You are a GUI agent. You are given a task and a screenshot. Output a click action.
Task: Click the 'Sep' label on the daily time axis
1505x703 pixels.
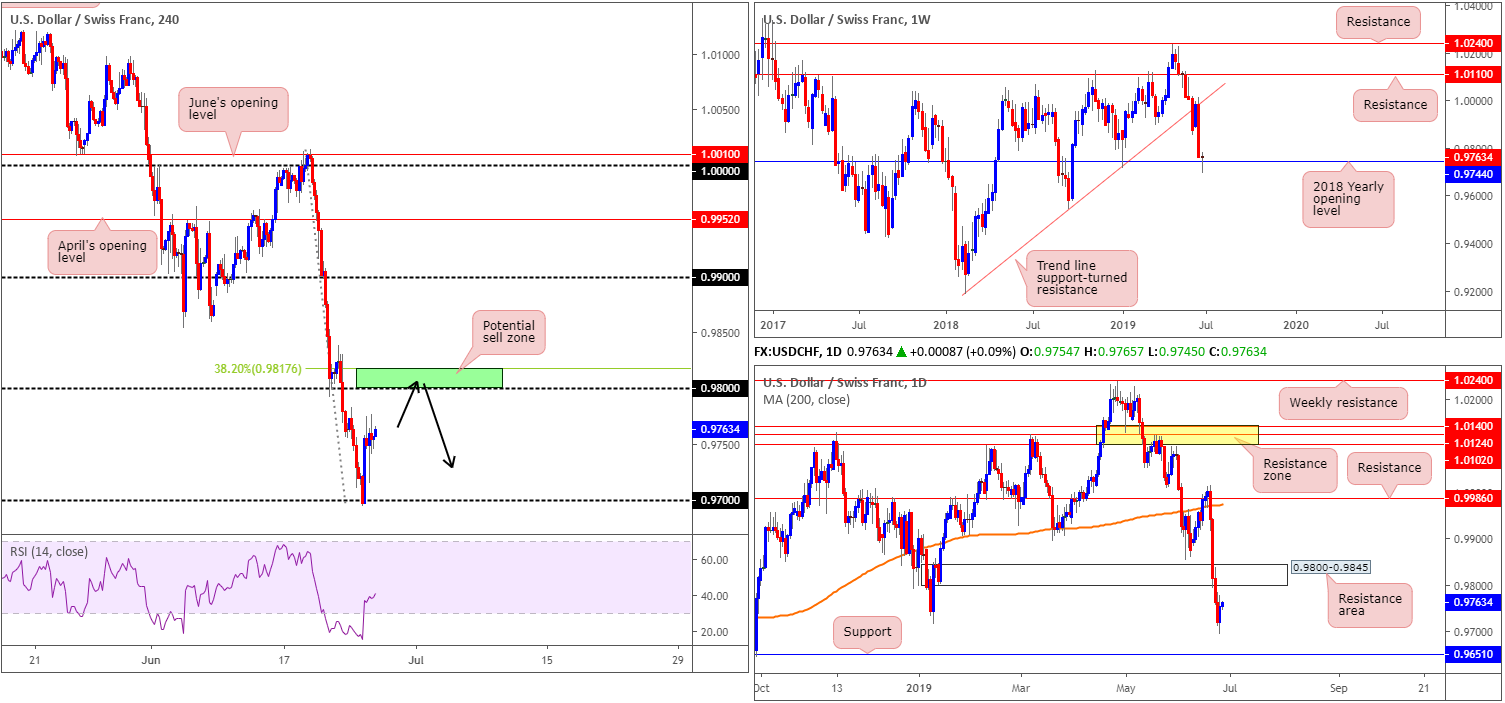(1339, 689)
